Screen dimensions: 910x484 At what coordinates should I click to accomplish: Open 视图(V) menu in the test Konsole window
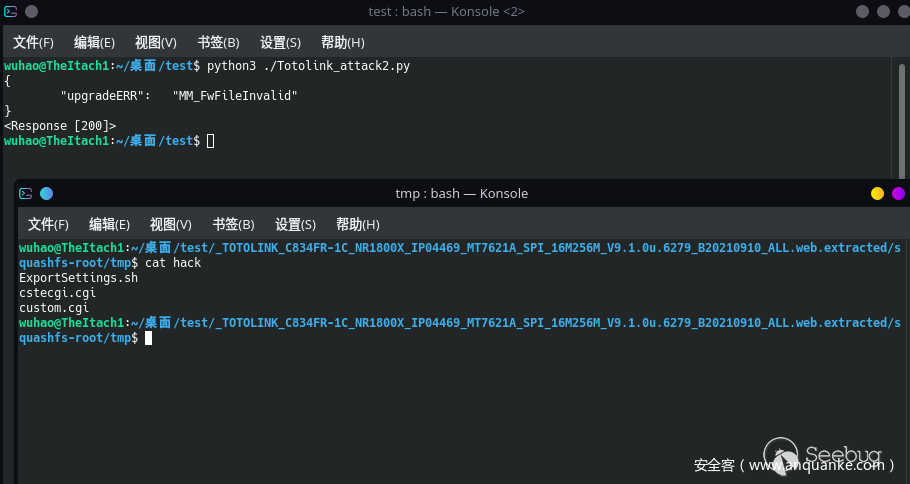156,43
